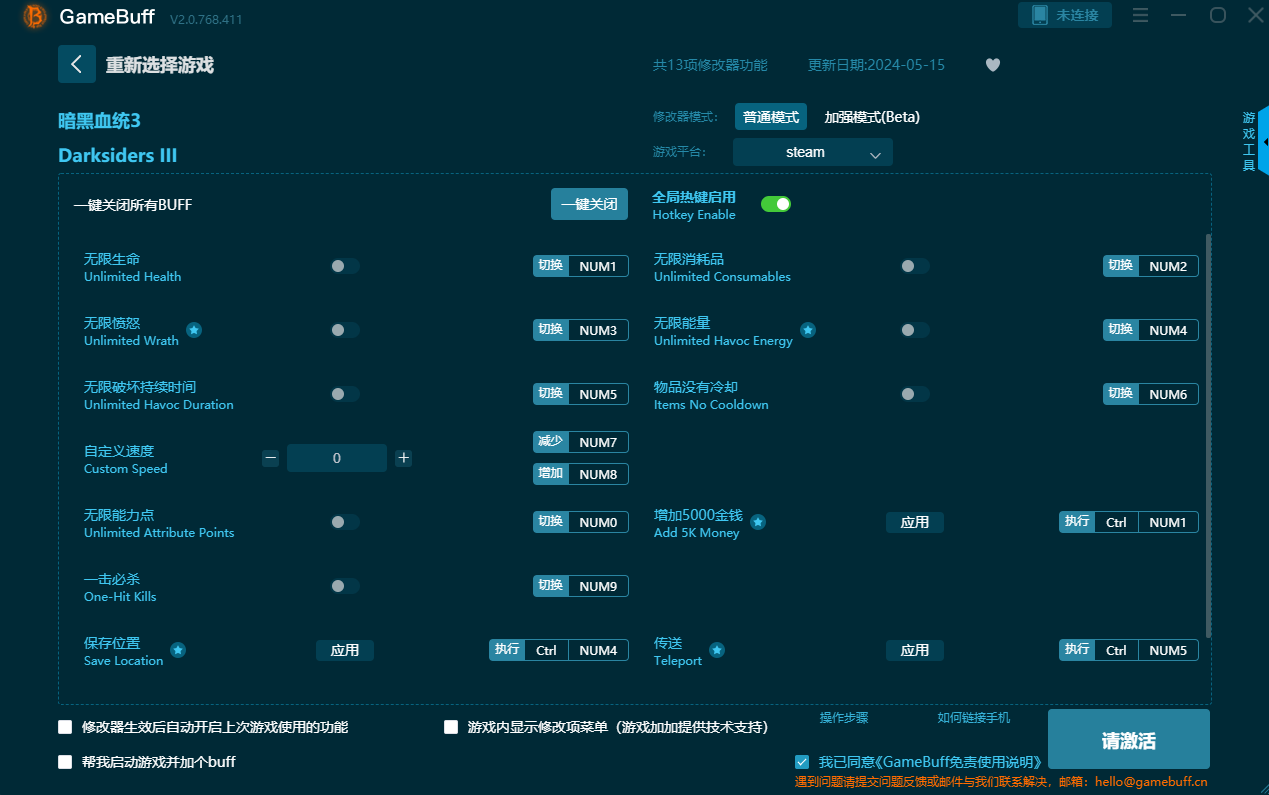Click star icon next to Unlimited Wrath
The height and width of the screenshot is (795, 1269).
pos(194,330)
